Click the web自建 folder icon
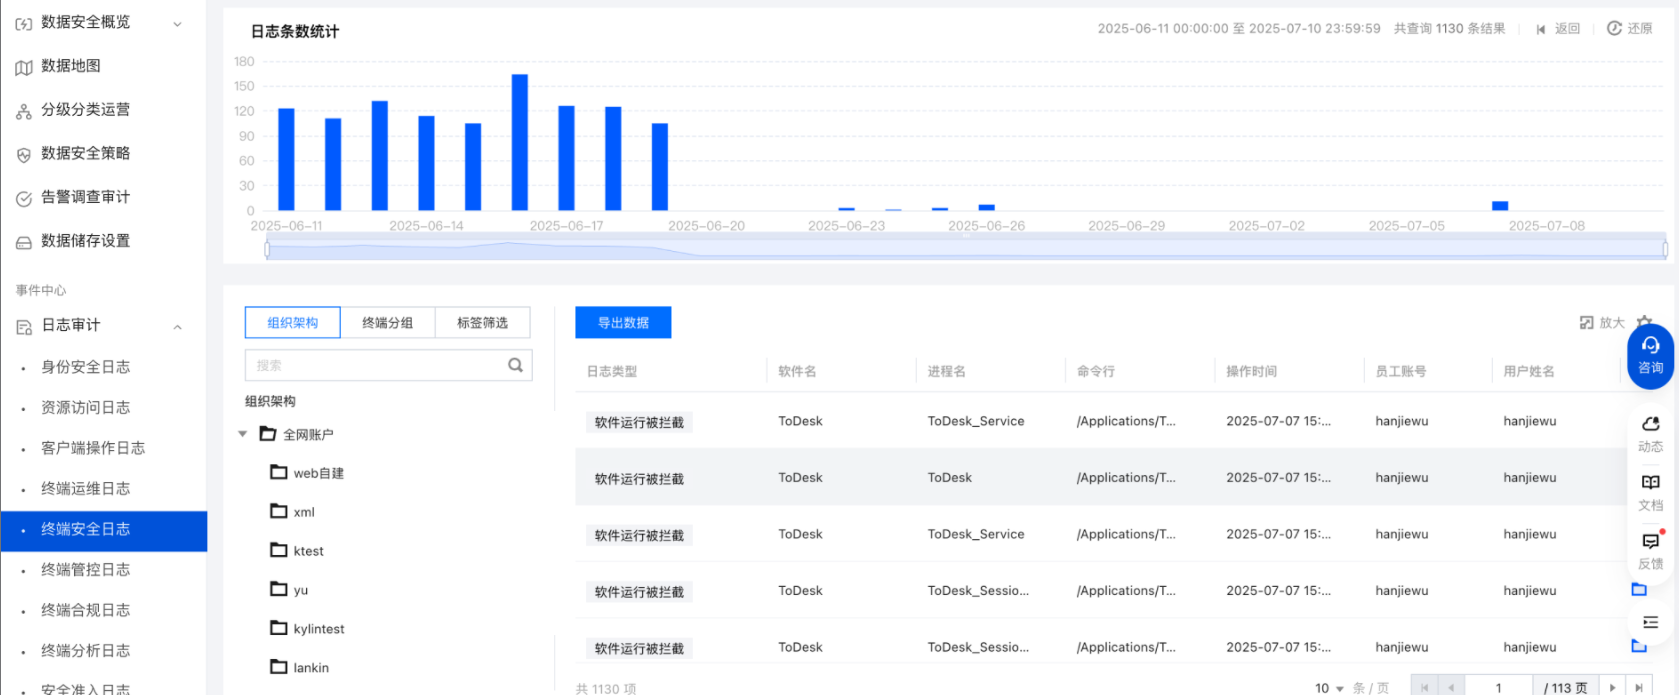 pyautogui.click(x=279, y=472)
